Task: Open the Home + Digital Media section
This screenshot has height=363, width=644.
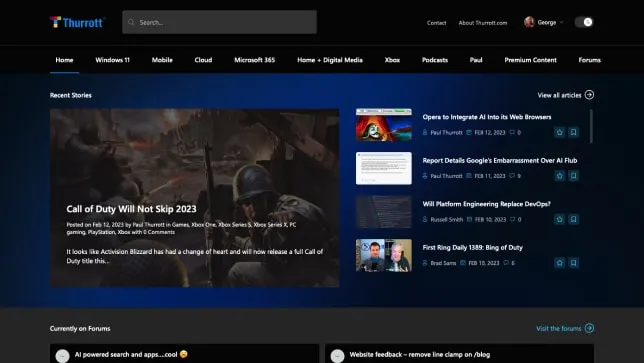Action: pos(330,60)
